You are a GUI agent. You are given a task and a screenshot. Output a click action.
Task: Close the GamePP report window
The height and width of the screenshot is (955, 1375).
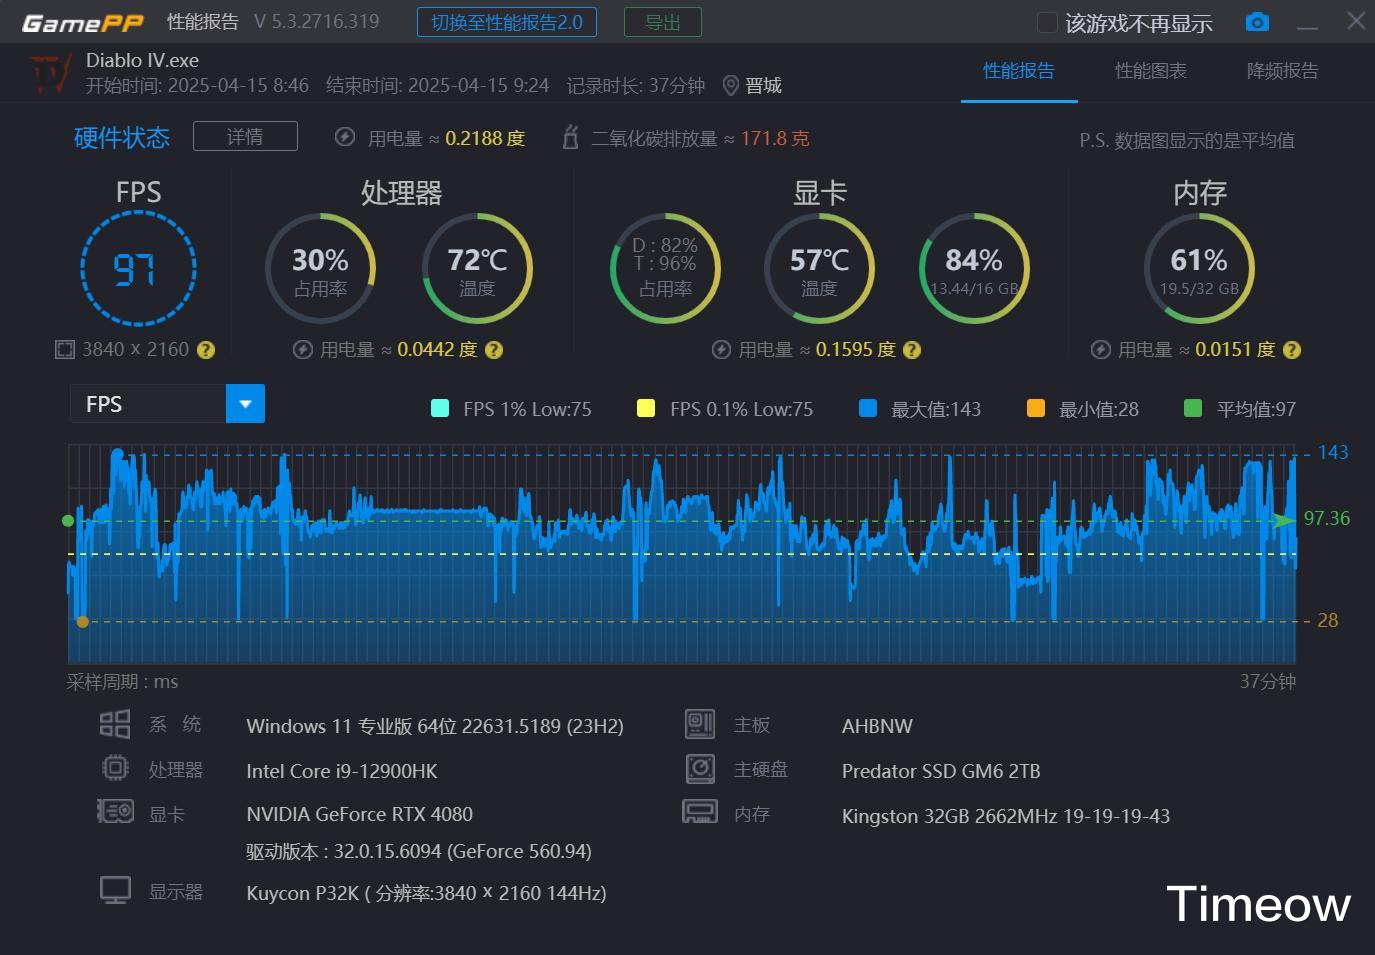(1355, 21)
